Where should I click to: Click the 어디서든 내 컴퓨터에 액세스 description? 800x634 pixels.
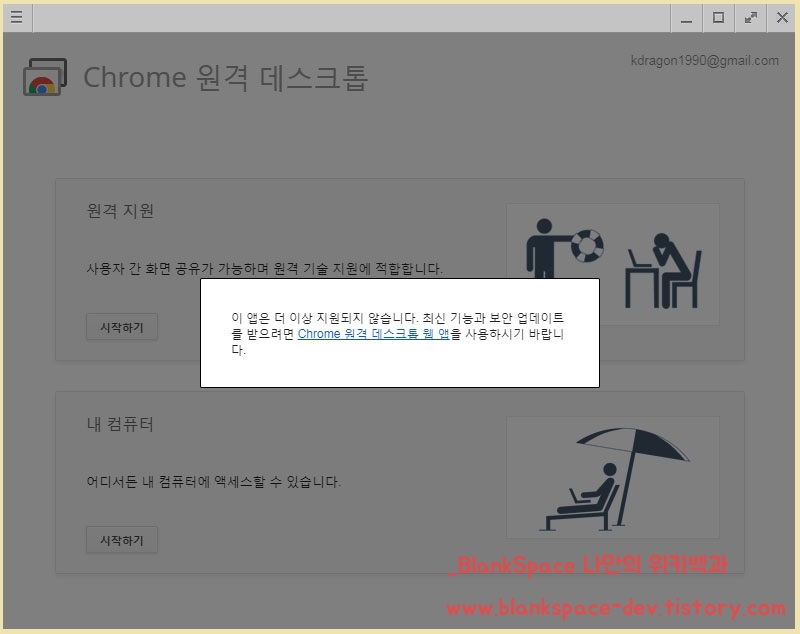(214, 481)
